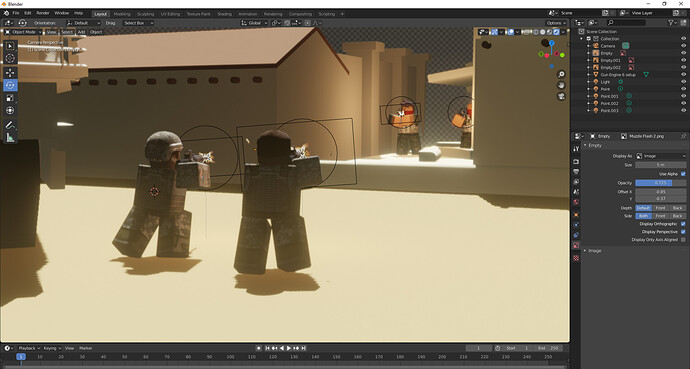Adjust the Opacity slider

pos(661,183)
